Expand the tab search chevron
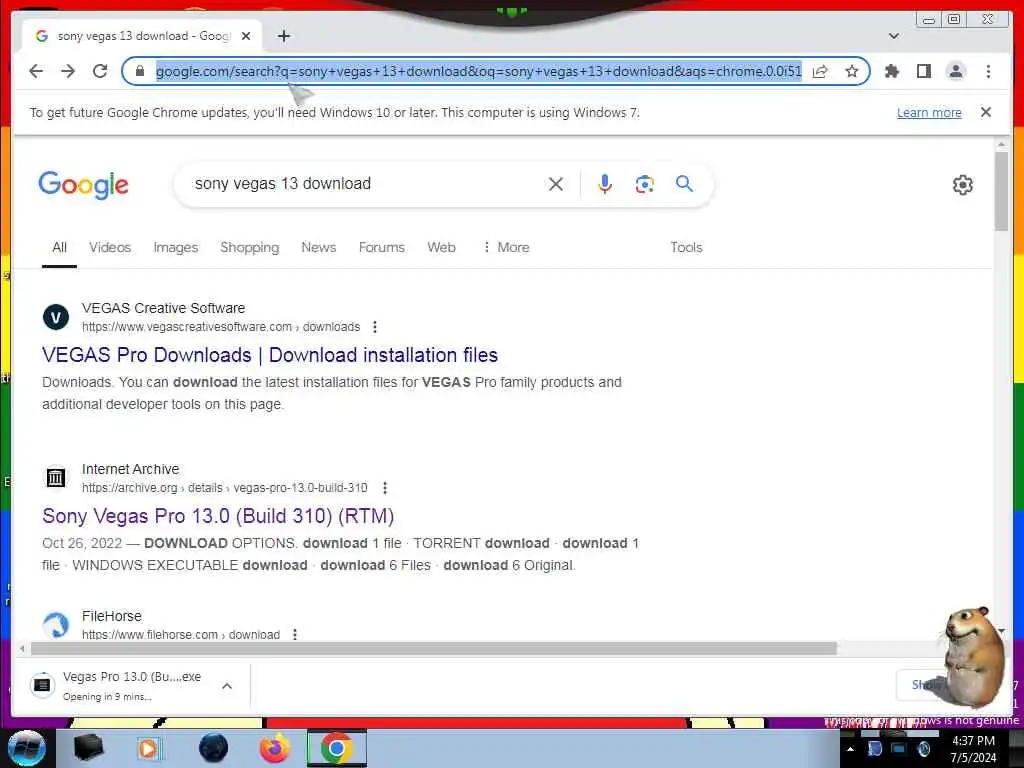The height and width of the screenshot is (768, 1024). pyautogui.click(x=894, y=36)
